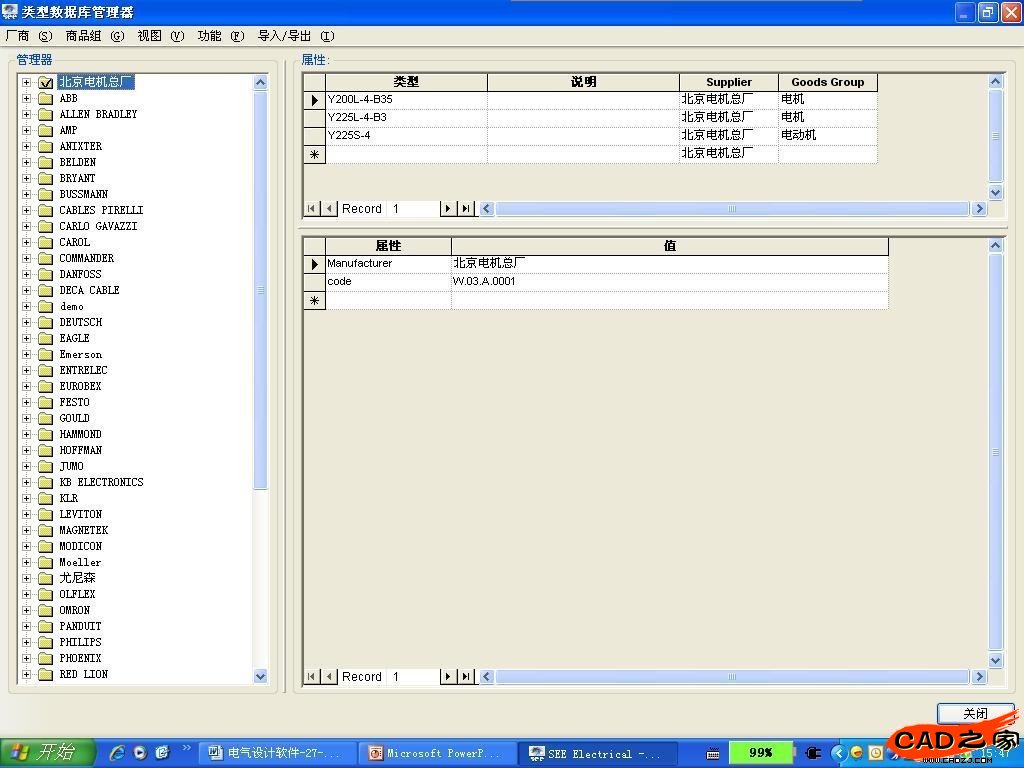Expand the ALLEN BRADLEY tree node
This screenshot has width=1024, height=768.
[x=27, y=114]
